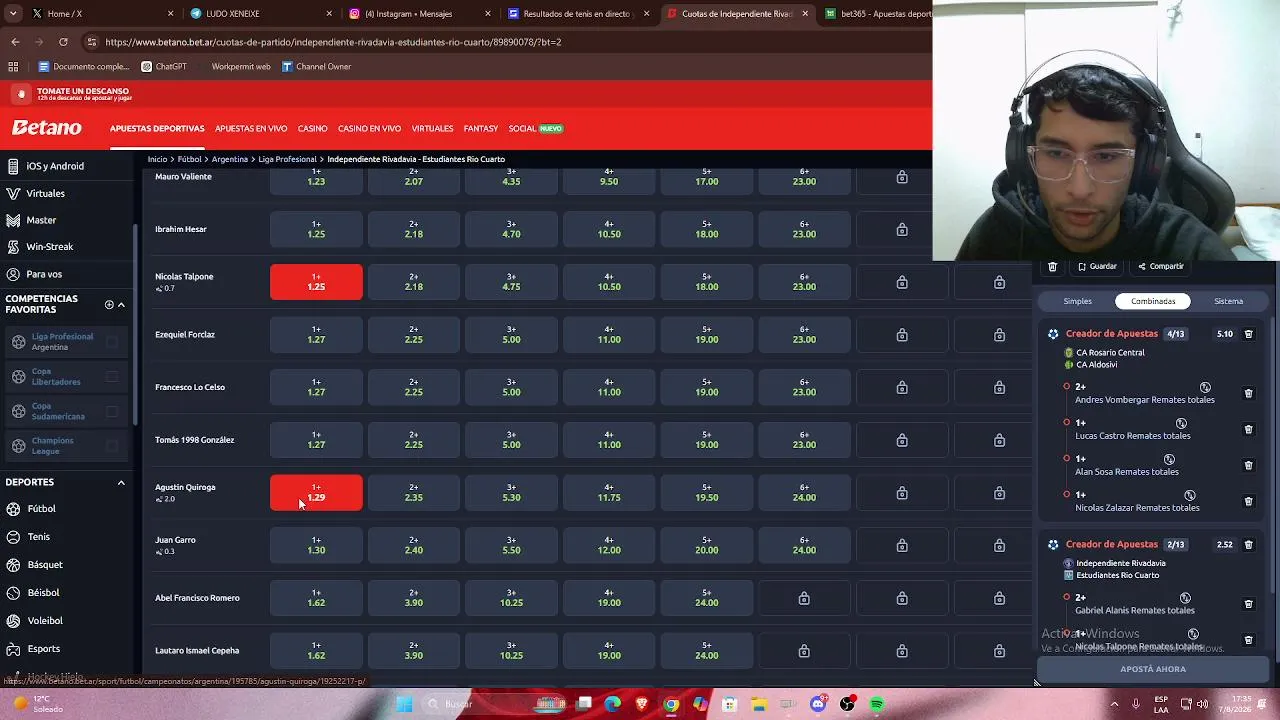Tick the Copa Libertadores checkbox
This screenshot has height=720, width=1280.
pyautogui.click(x=112, y=376)
